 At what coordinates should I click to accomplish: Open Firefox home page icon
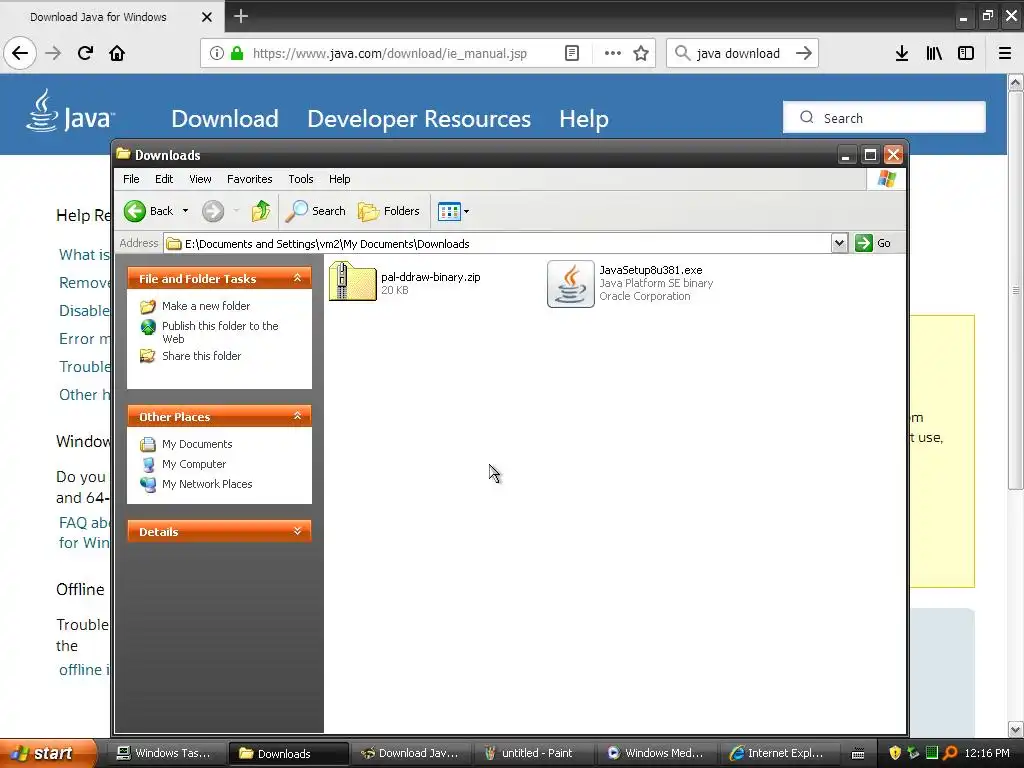click(117, 53)
